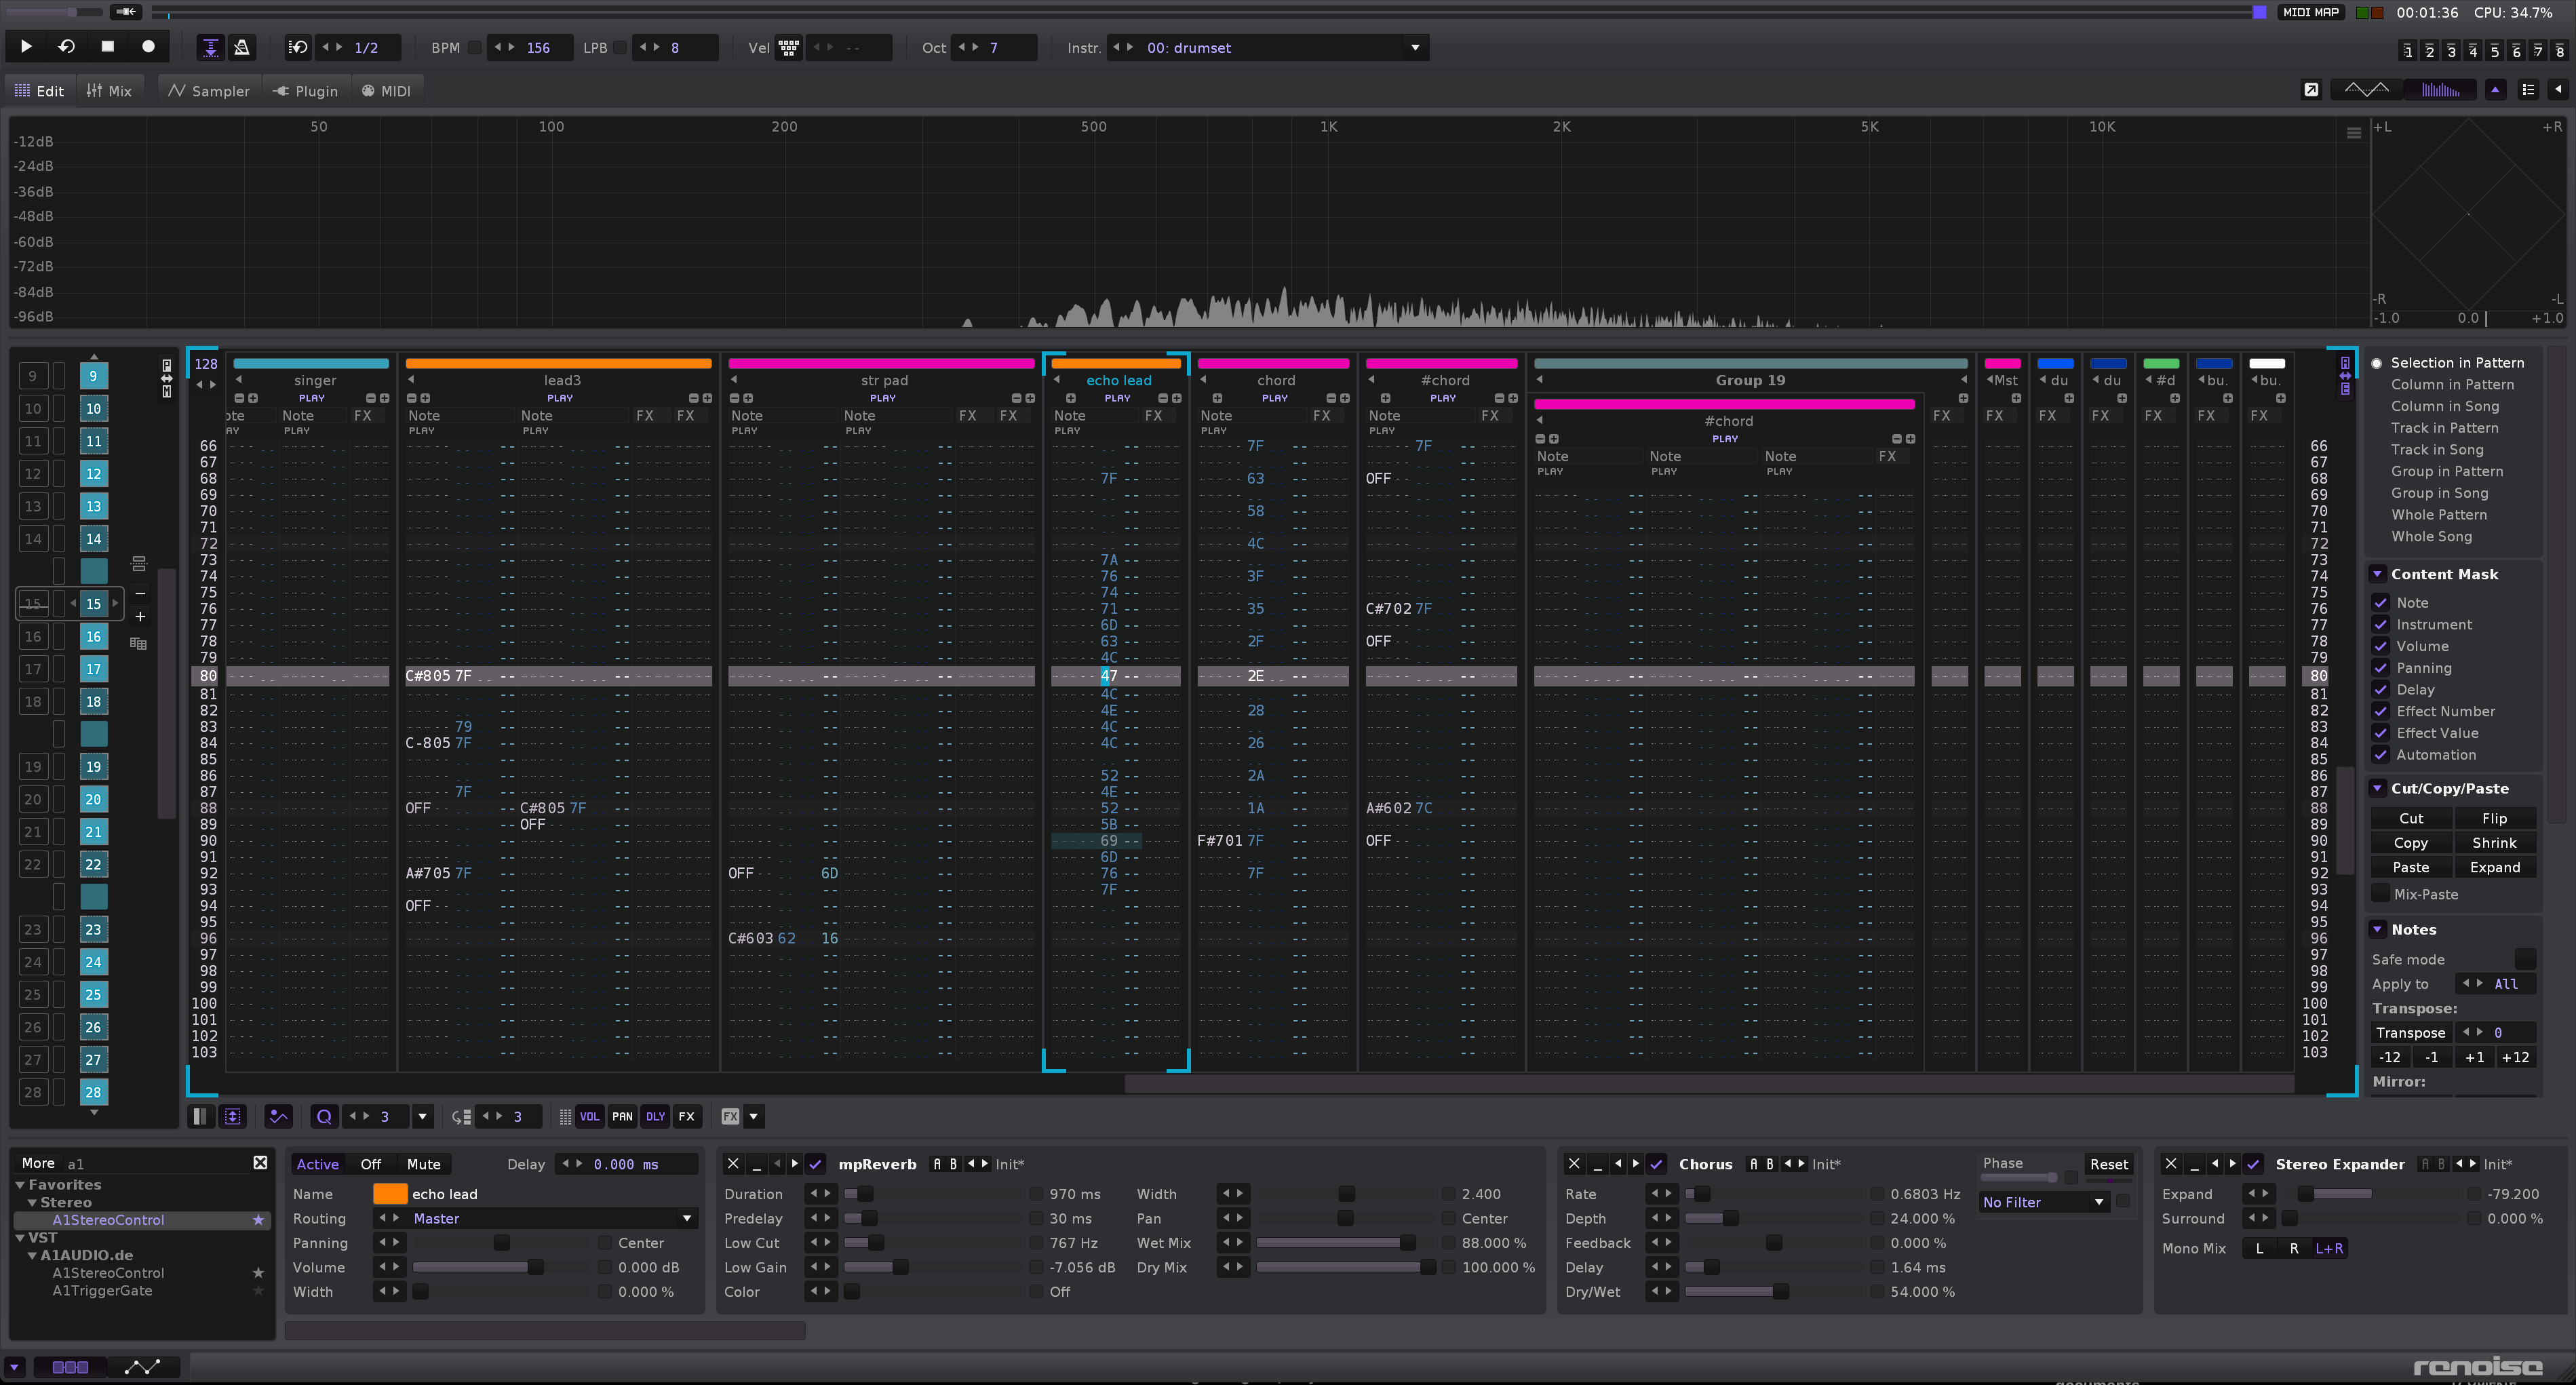2576x1385 pixels.
Task: Click the quantize Q icon
Action: click(324, 1116)
